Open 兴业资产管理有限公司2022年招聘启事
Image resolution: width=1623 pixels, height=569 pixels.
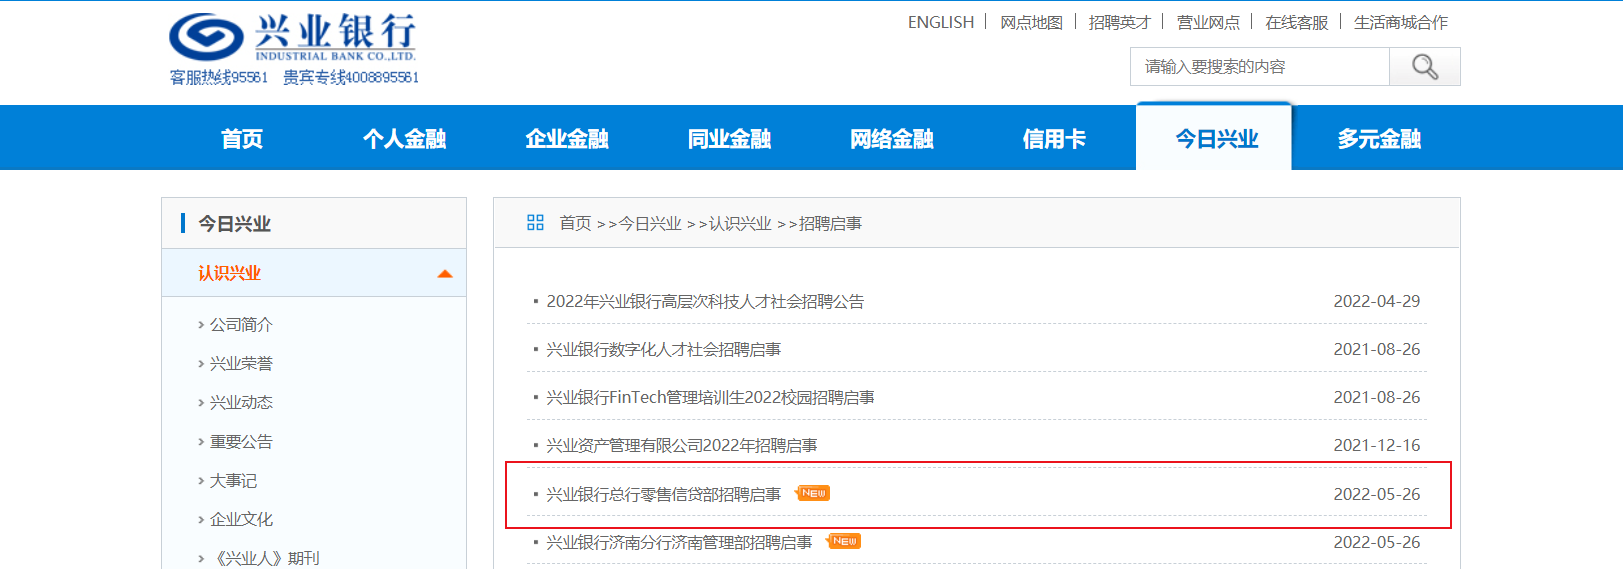tap(681, 445)
